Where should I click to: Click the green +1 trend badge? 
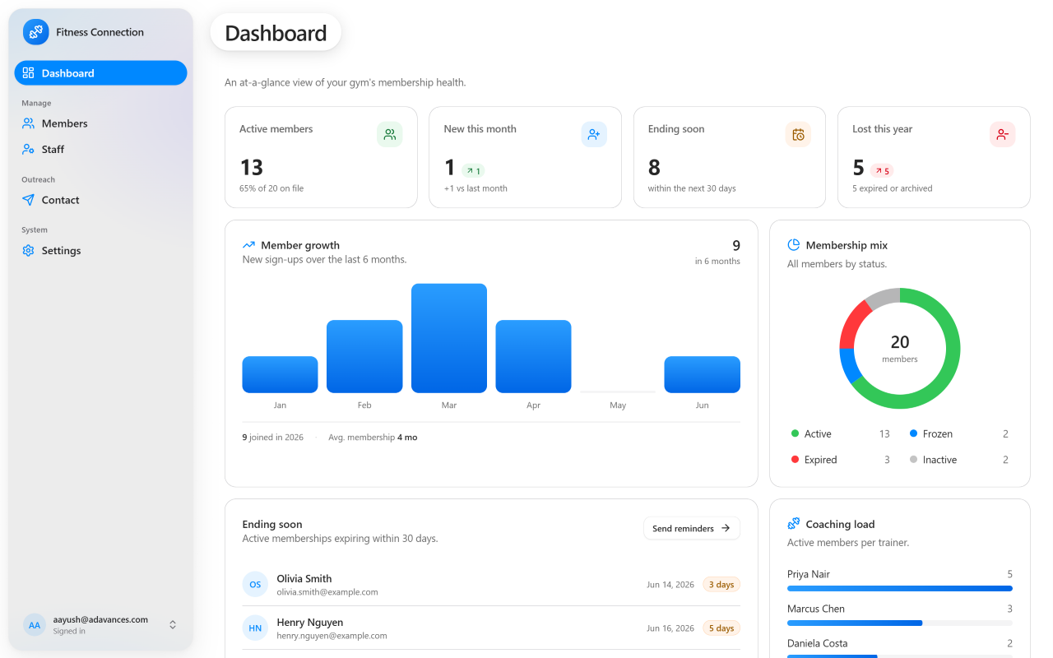[473, 171]
